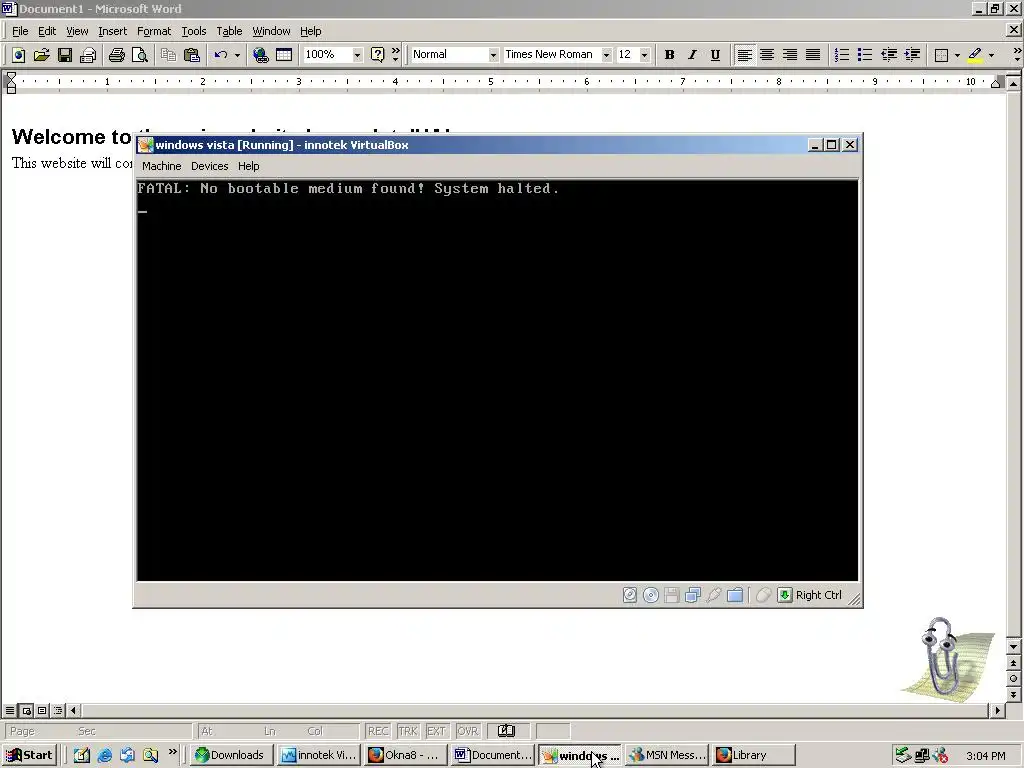The image size is (1024, 768).
Task: Open the Zoom 100% dropdown
Action: (357, 55)
